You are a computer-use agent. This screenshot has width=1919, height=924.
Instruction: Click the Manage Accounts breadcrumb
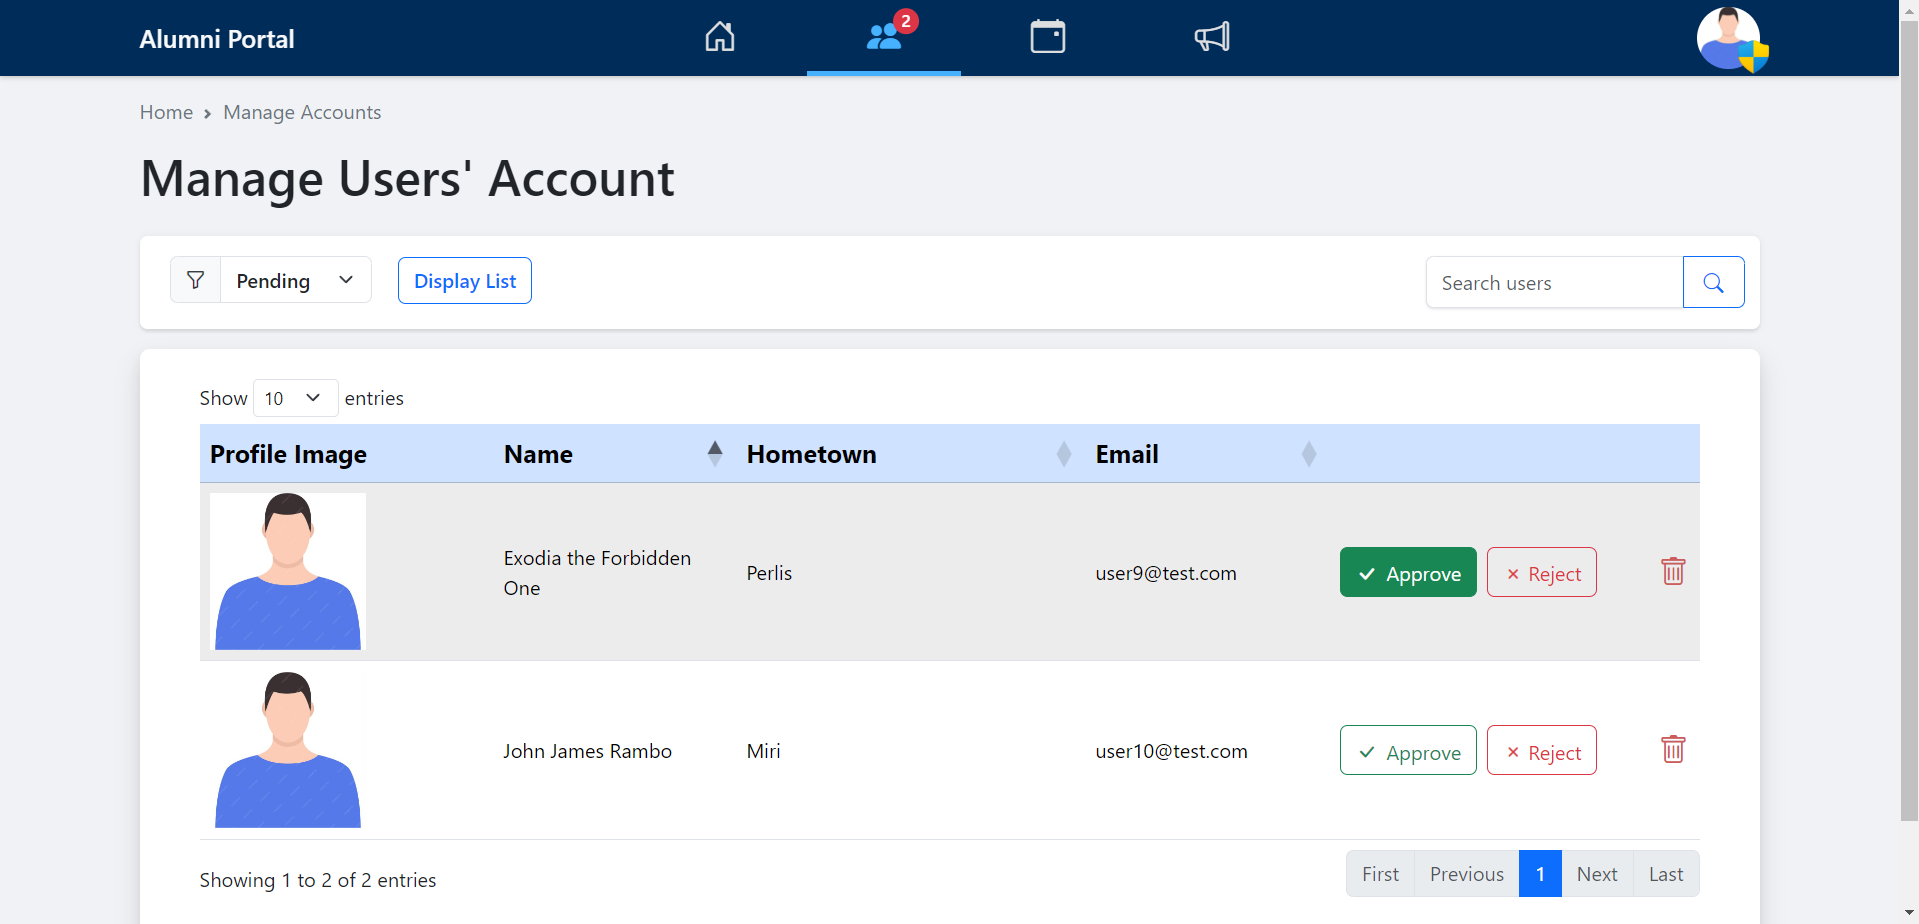[x=302, y=112]
